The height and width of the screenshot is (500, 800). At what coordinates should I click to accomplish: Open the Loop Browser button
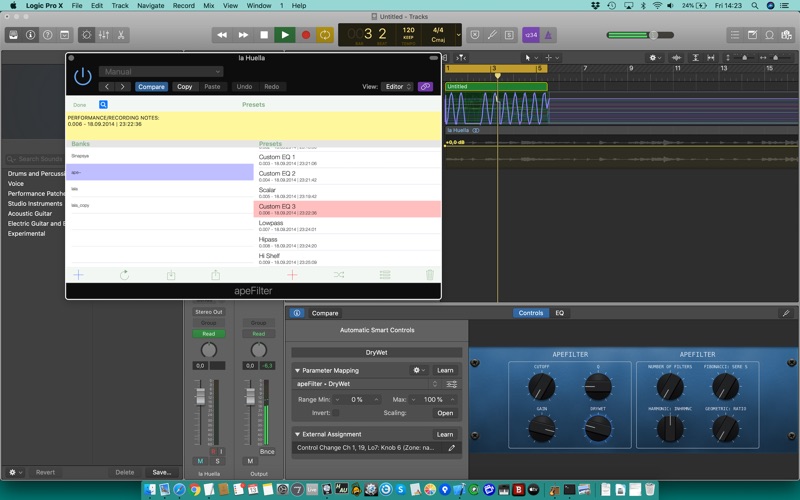(769, 35)
